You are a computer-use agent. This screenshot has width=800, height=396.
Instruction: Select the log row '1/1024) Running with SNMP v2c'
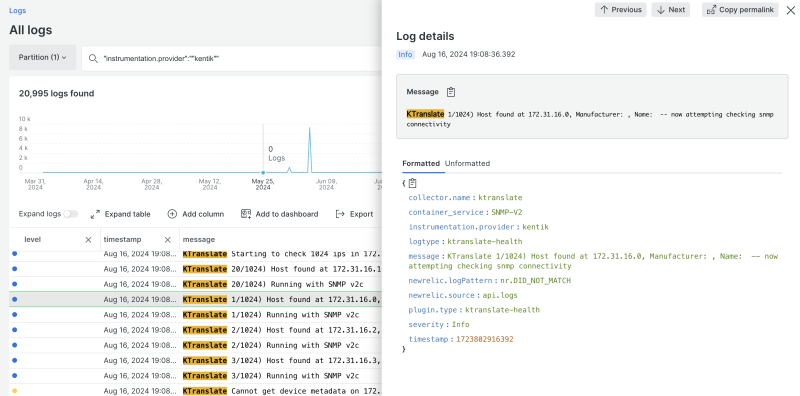195,315
